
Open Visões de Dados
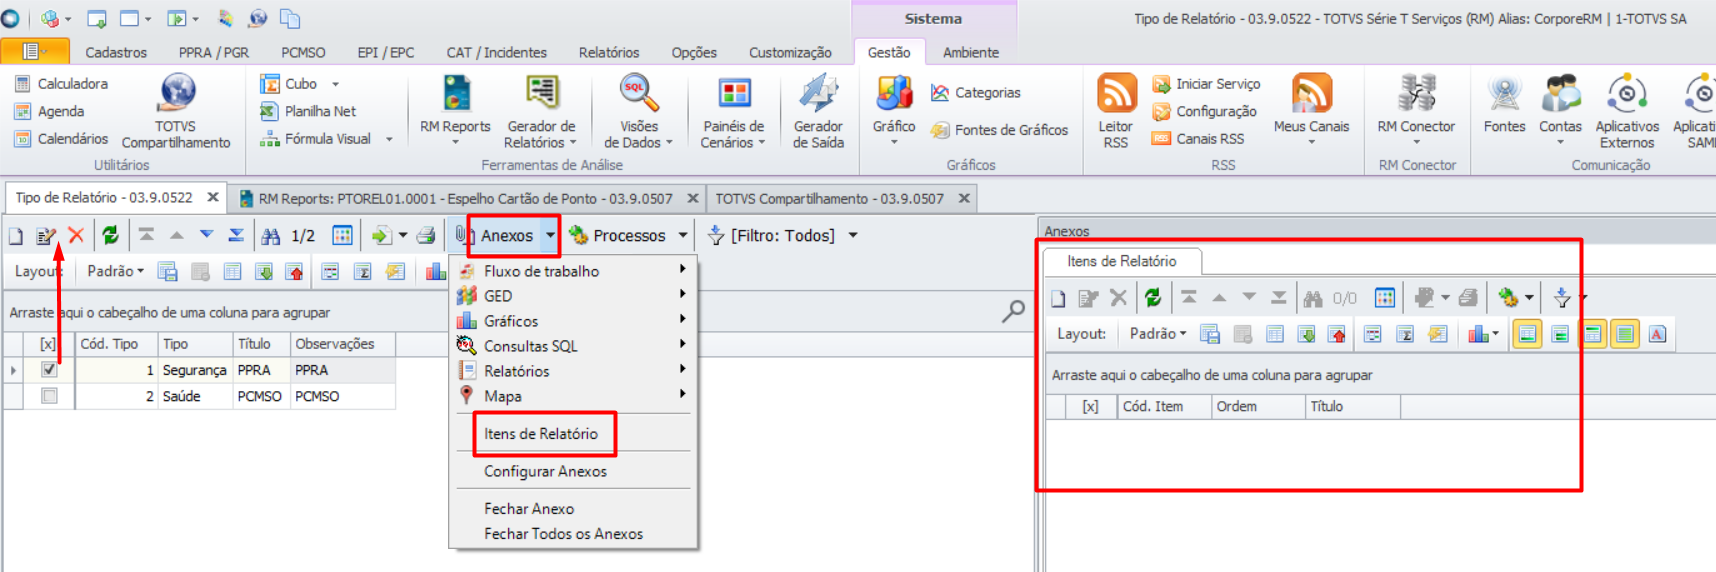point(638,112)
